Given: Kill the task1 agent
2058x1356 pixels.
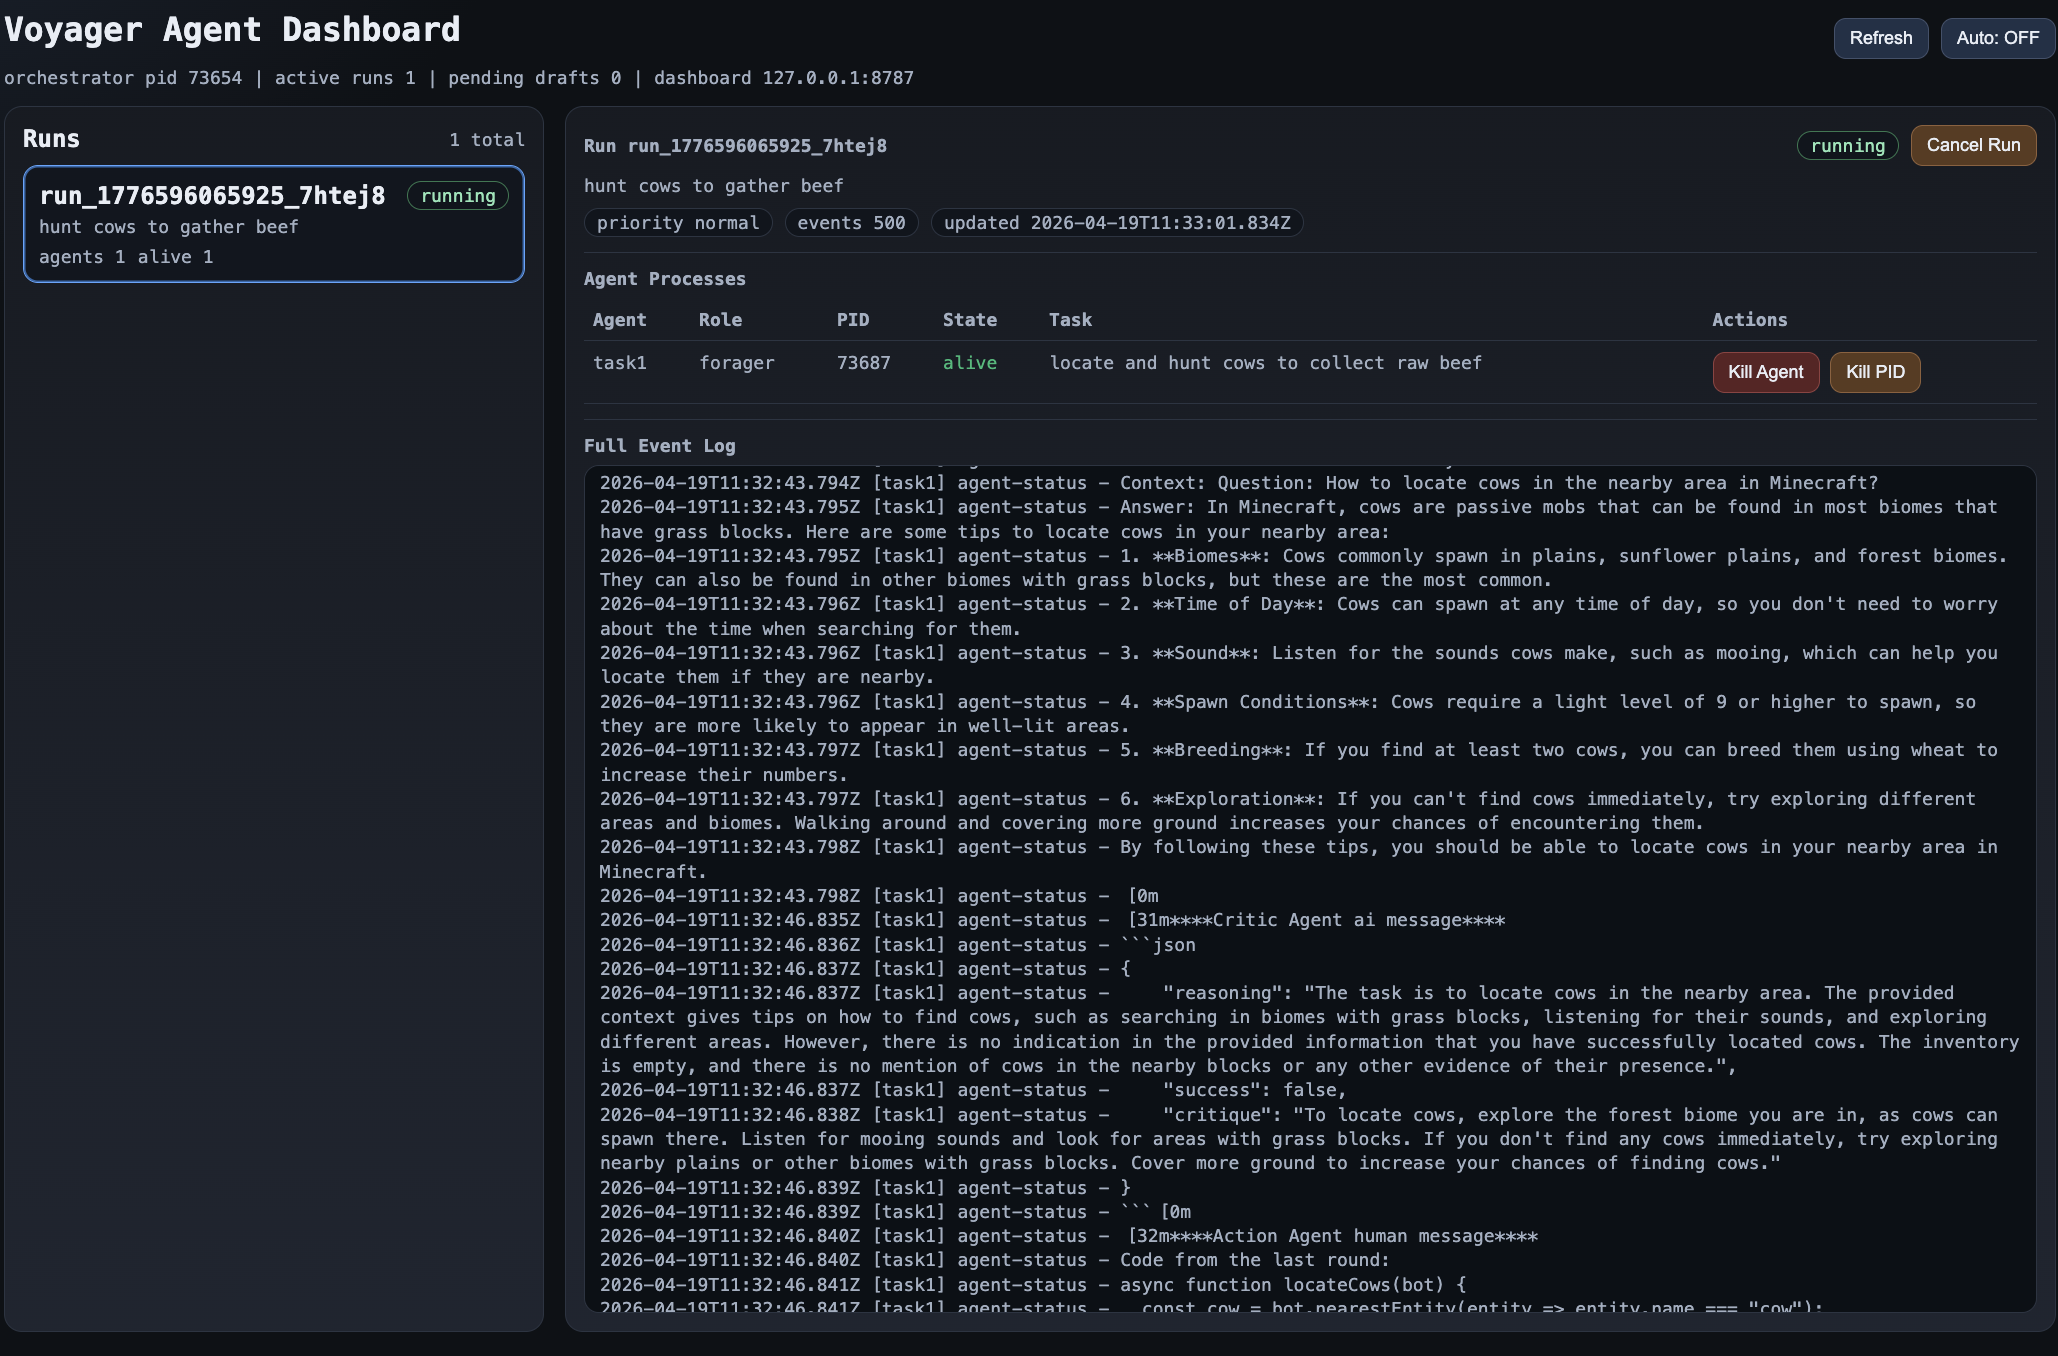Looking at the screenshot, I should [1765, 372].
